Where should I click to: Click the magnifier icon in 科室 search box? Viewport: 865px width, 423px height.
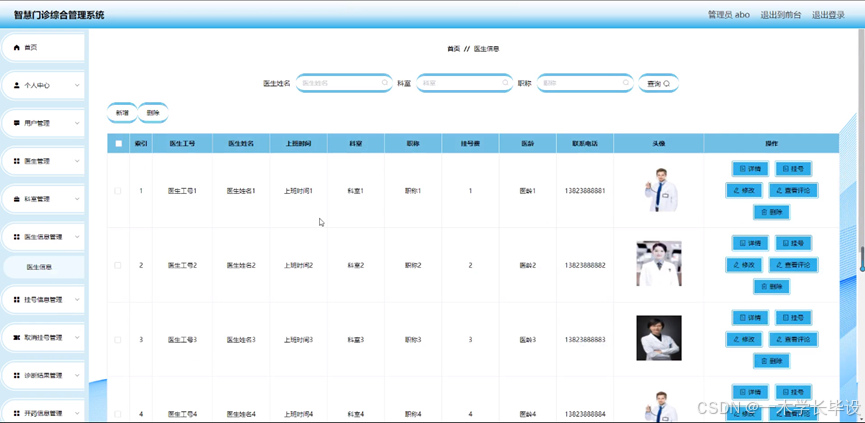coord(505,83)
